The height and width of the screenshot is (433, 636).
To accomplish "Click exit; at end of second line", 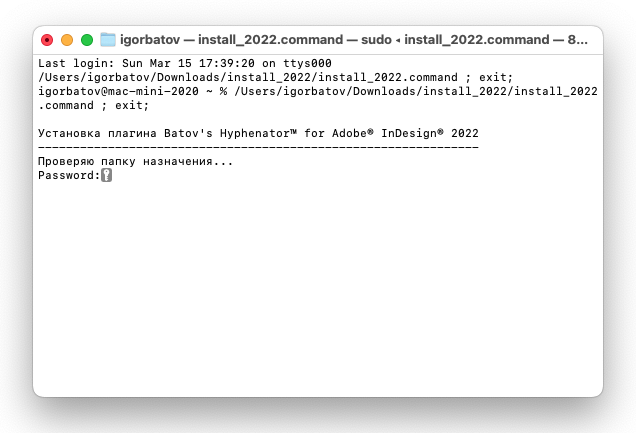I will (496, 77).
